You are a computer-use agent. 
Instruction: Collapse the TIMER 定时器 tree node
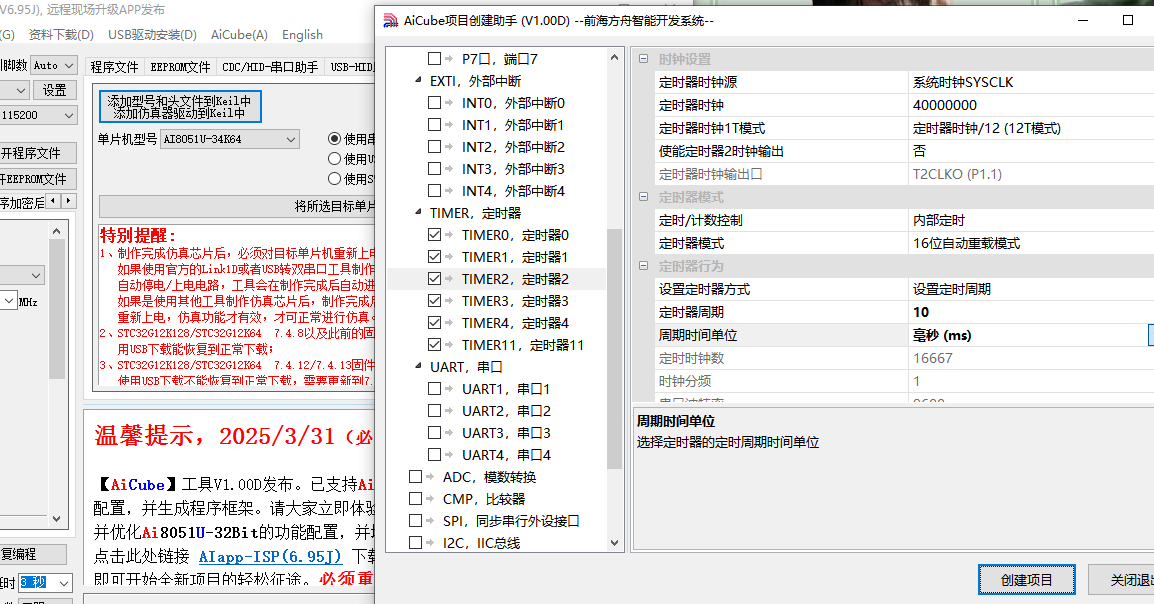pos(418,213)
